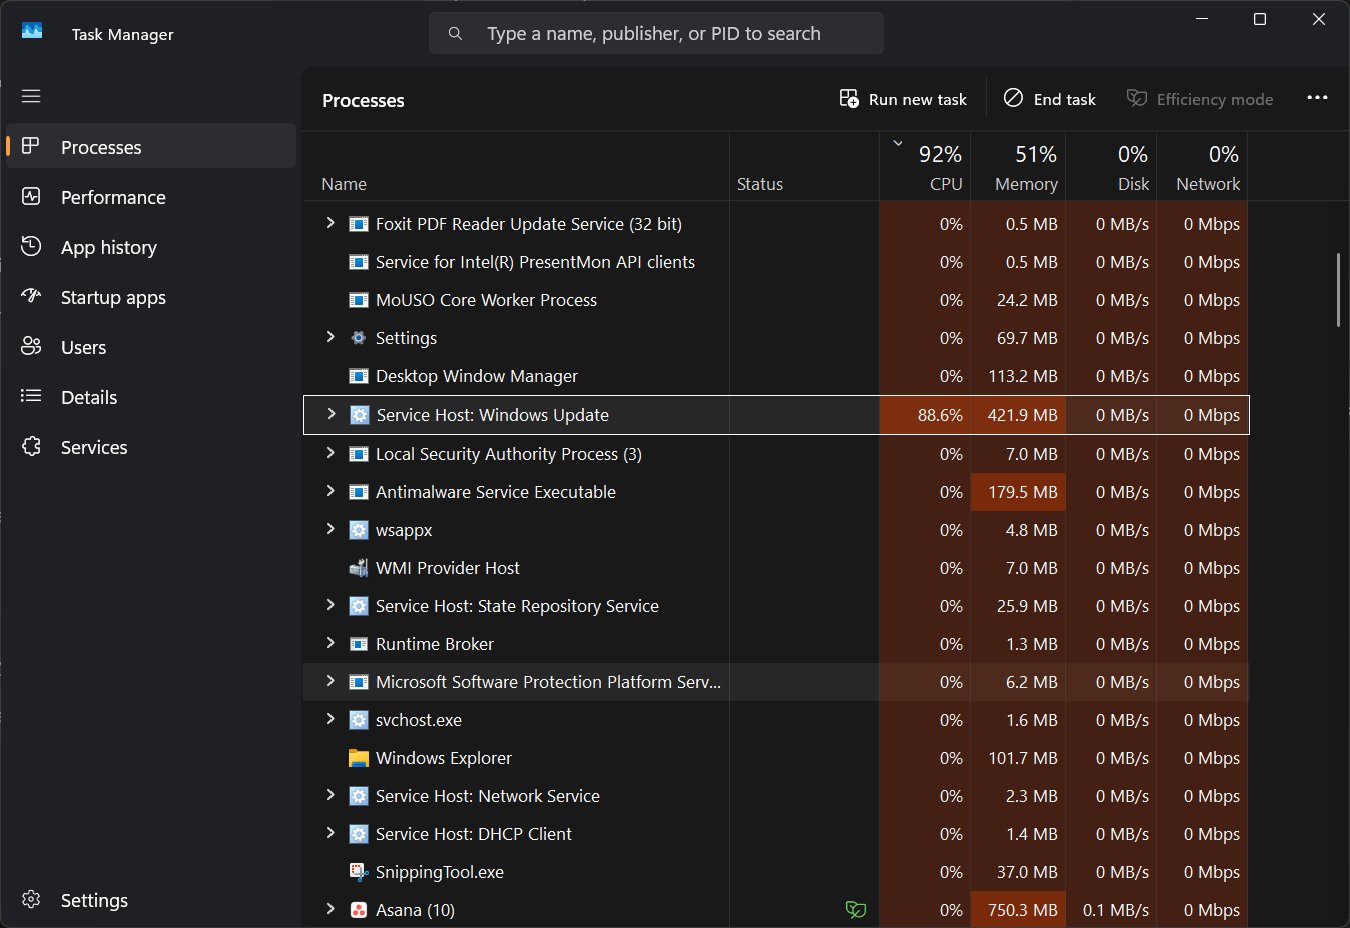Screen dimensions: 1350x928
Task: Expand the Antimalware Service Executable group
Action: pos(331,491)
